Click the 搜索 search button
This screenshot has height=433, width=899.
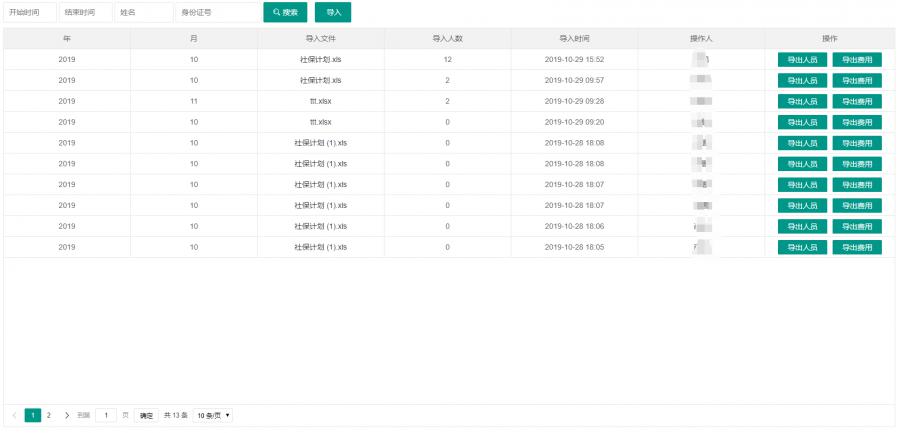tap(285, 13)
